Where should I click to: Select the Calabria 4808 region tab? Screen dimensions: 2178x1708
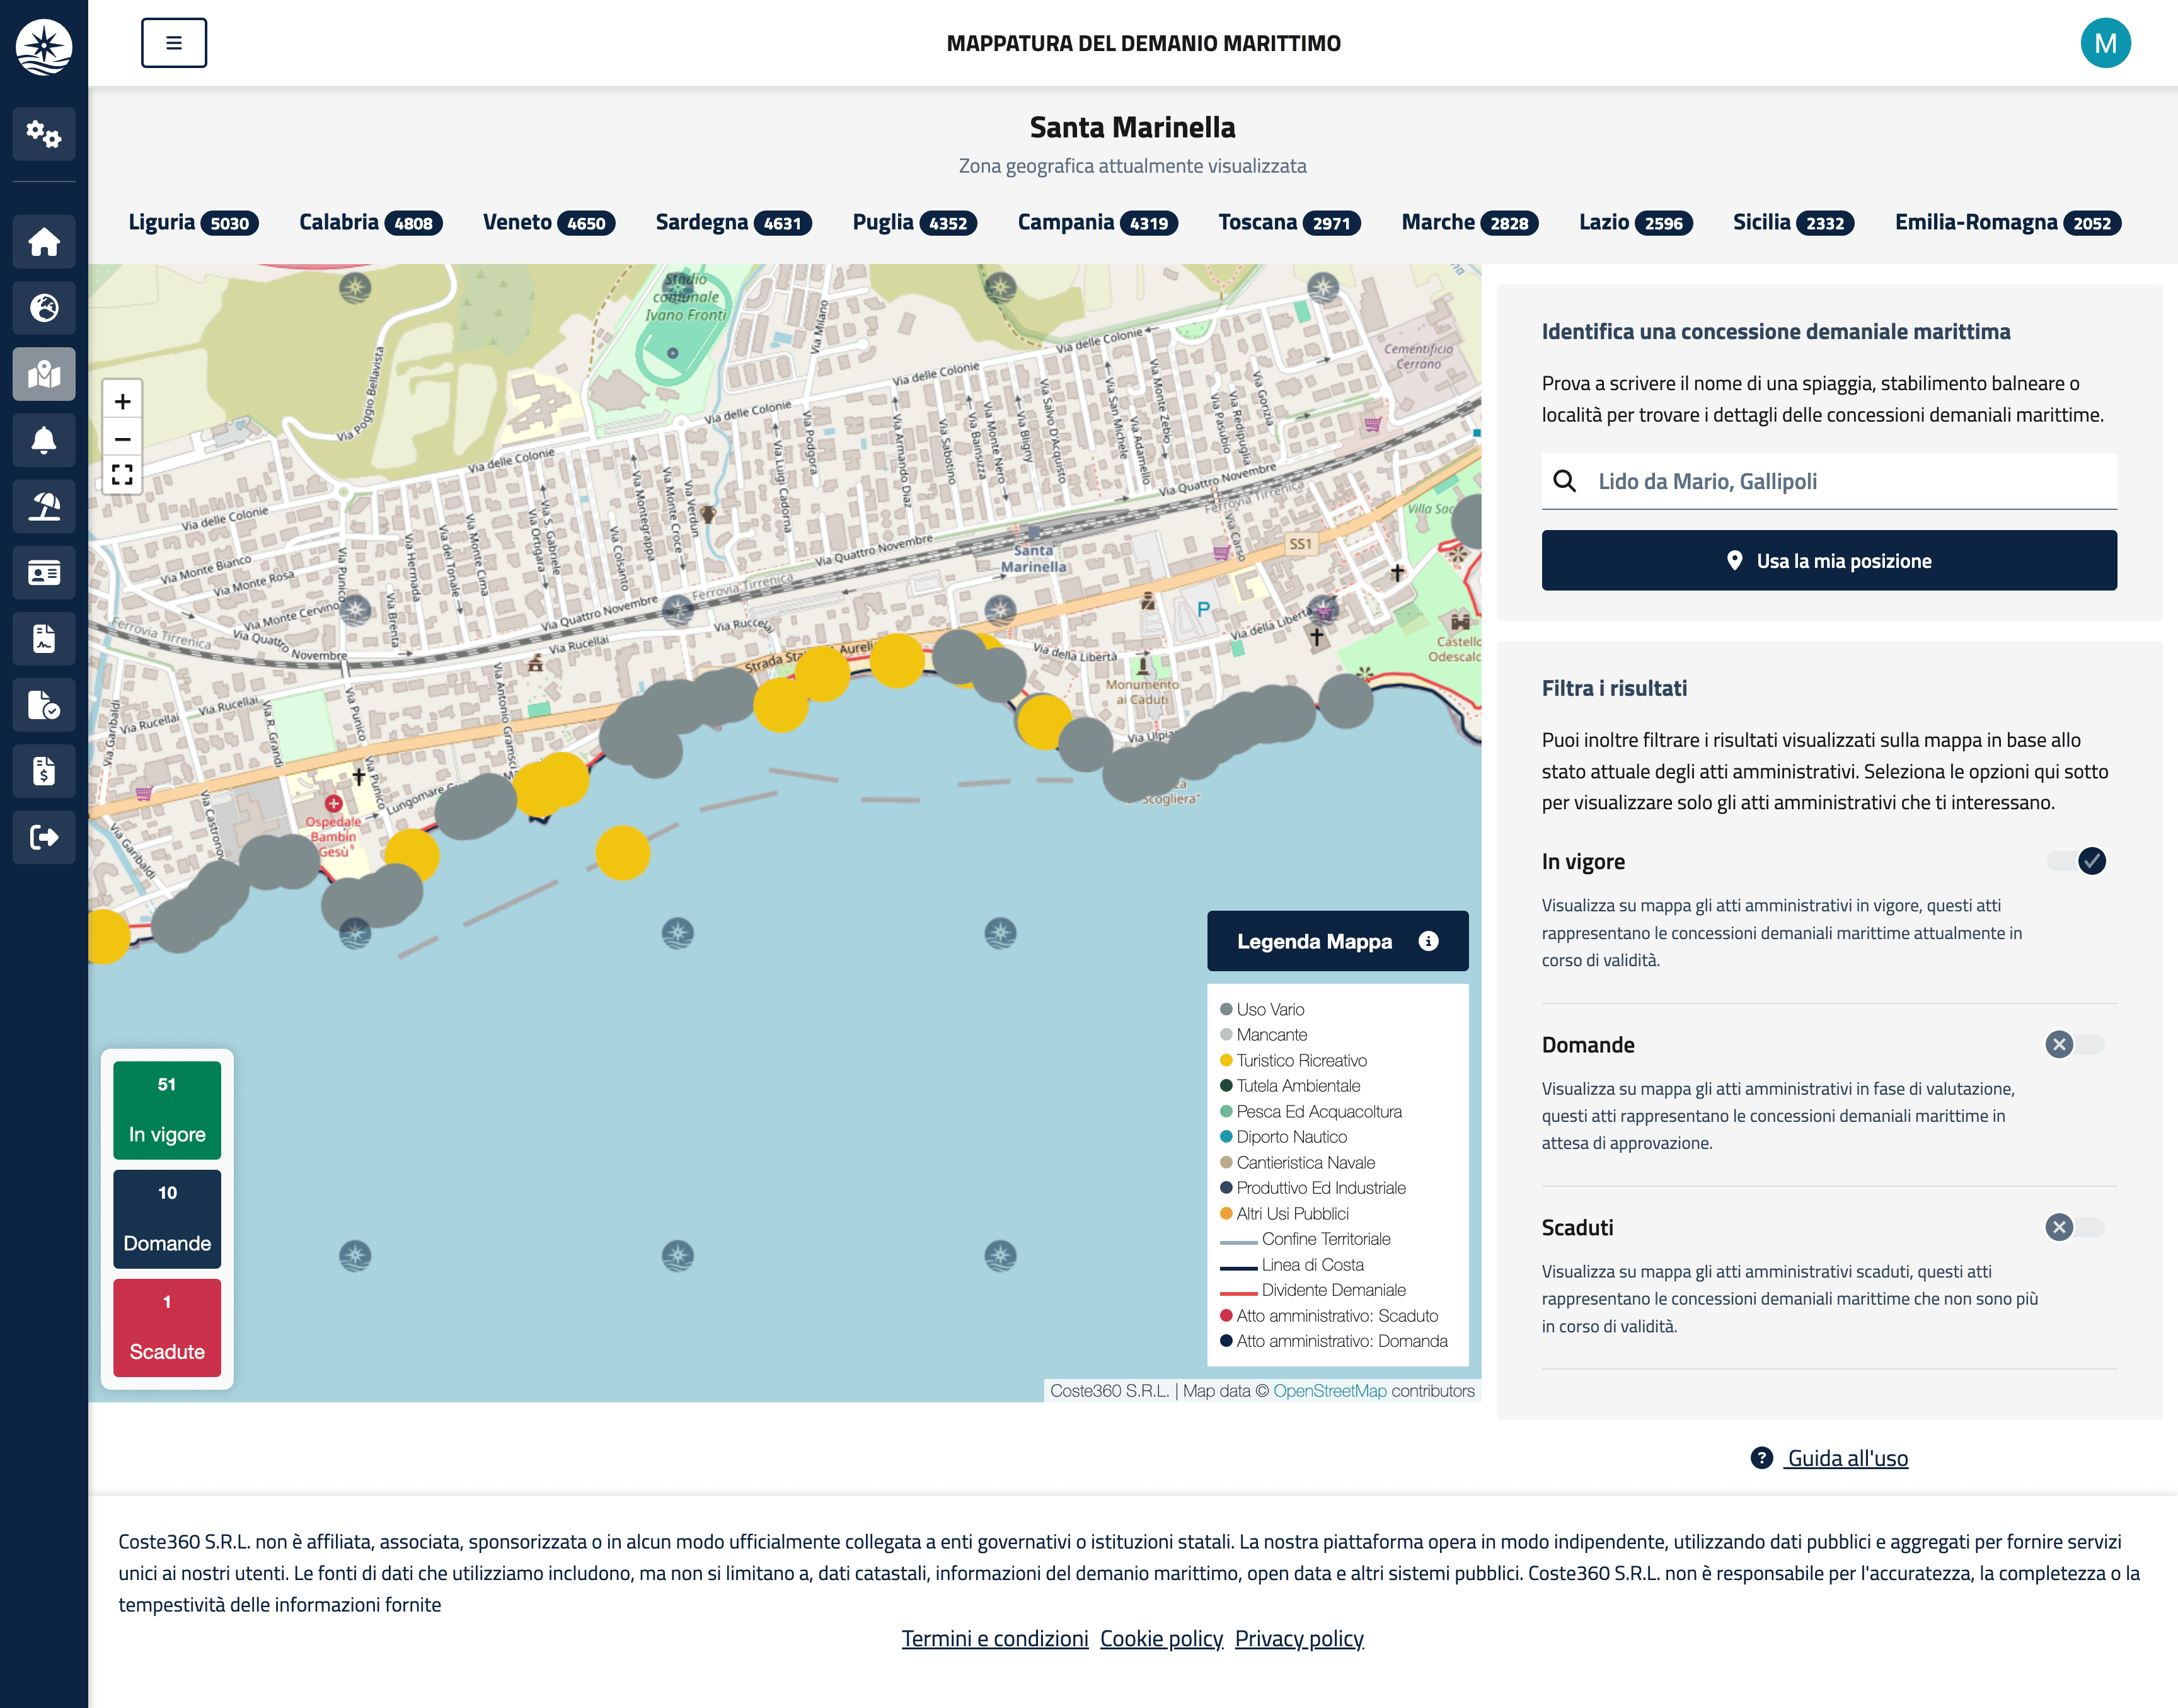(371, 222)
